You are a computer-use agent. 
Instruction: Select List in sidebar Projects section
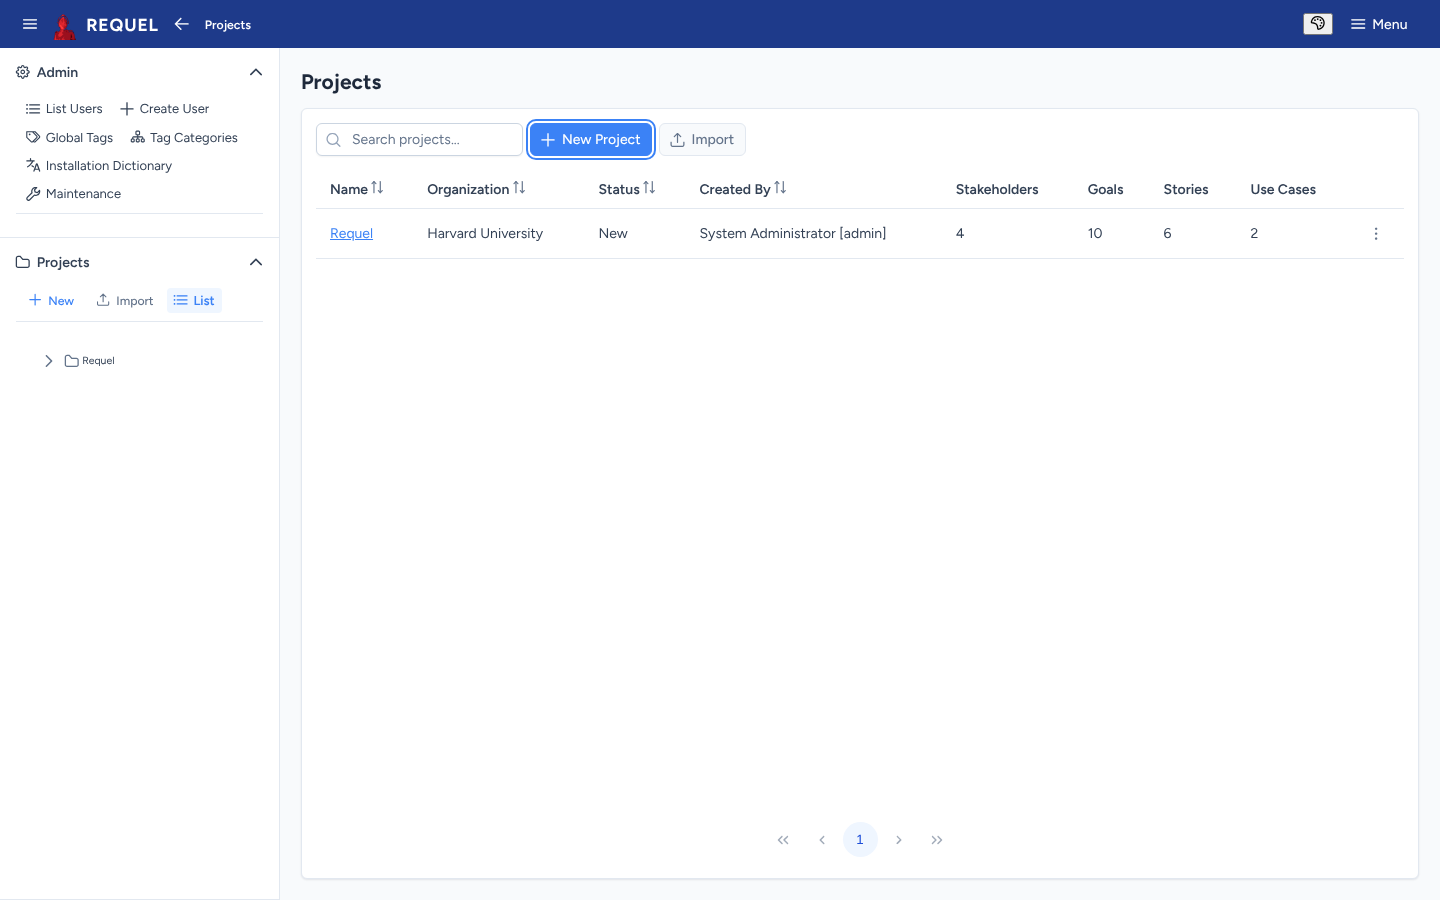[194, 301]
